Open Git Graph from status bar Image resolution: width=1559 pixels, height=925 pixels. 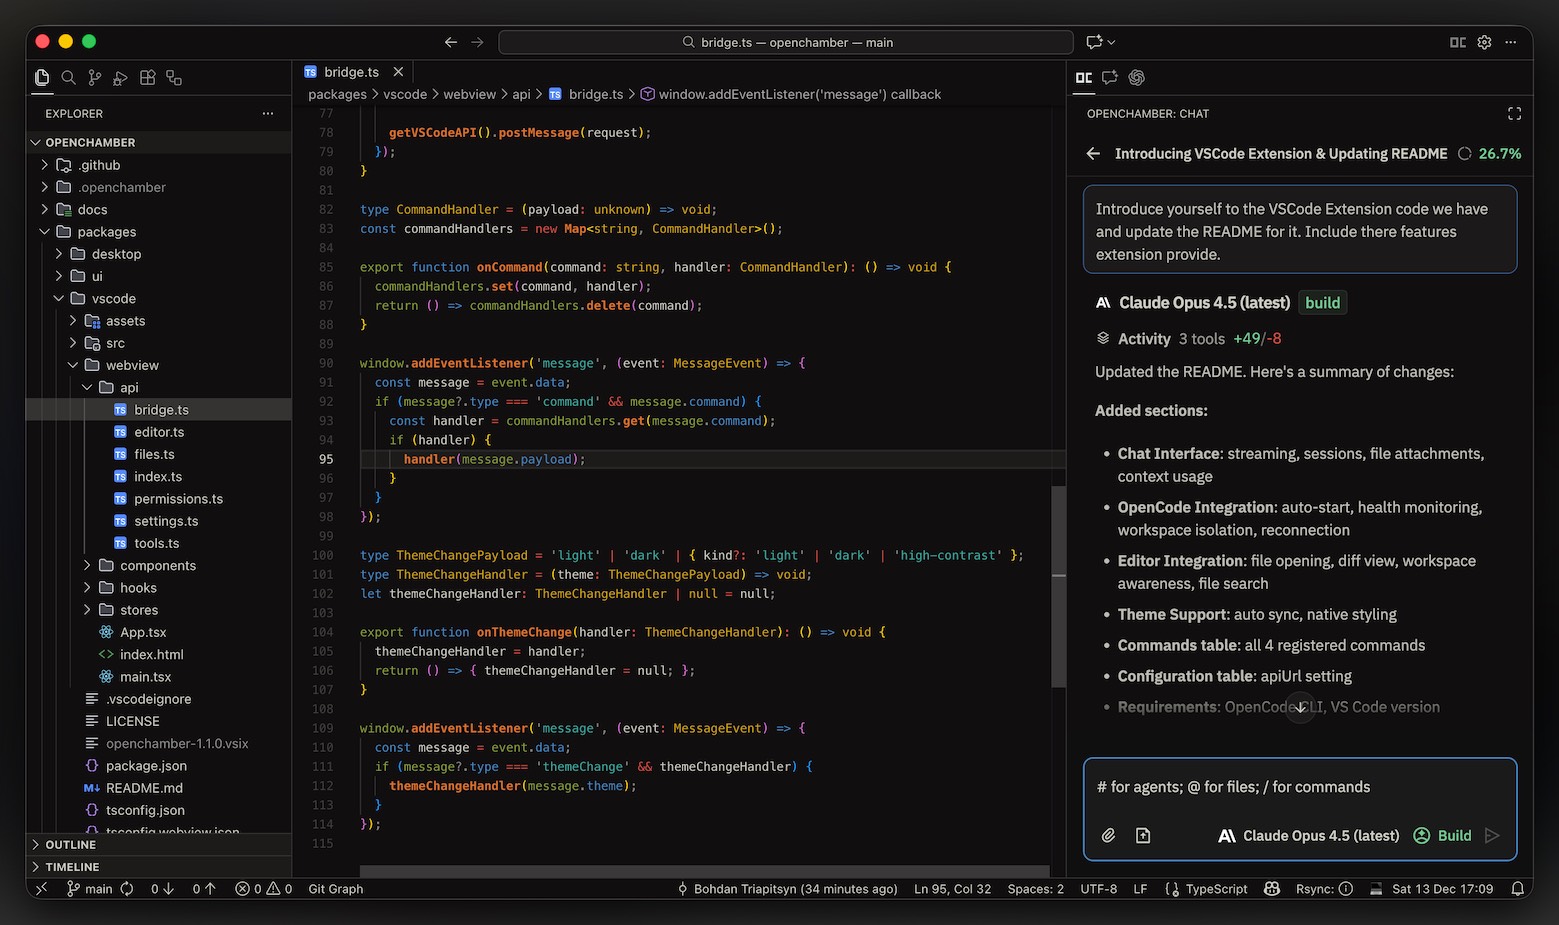[x=336, y=888]
